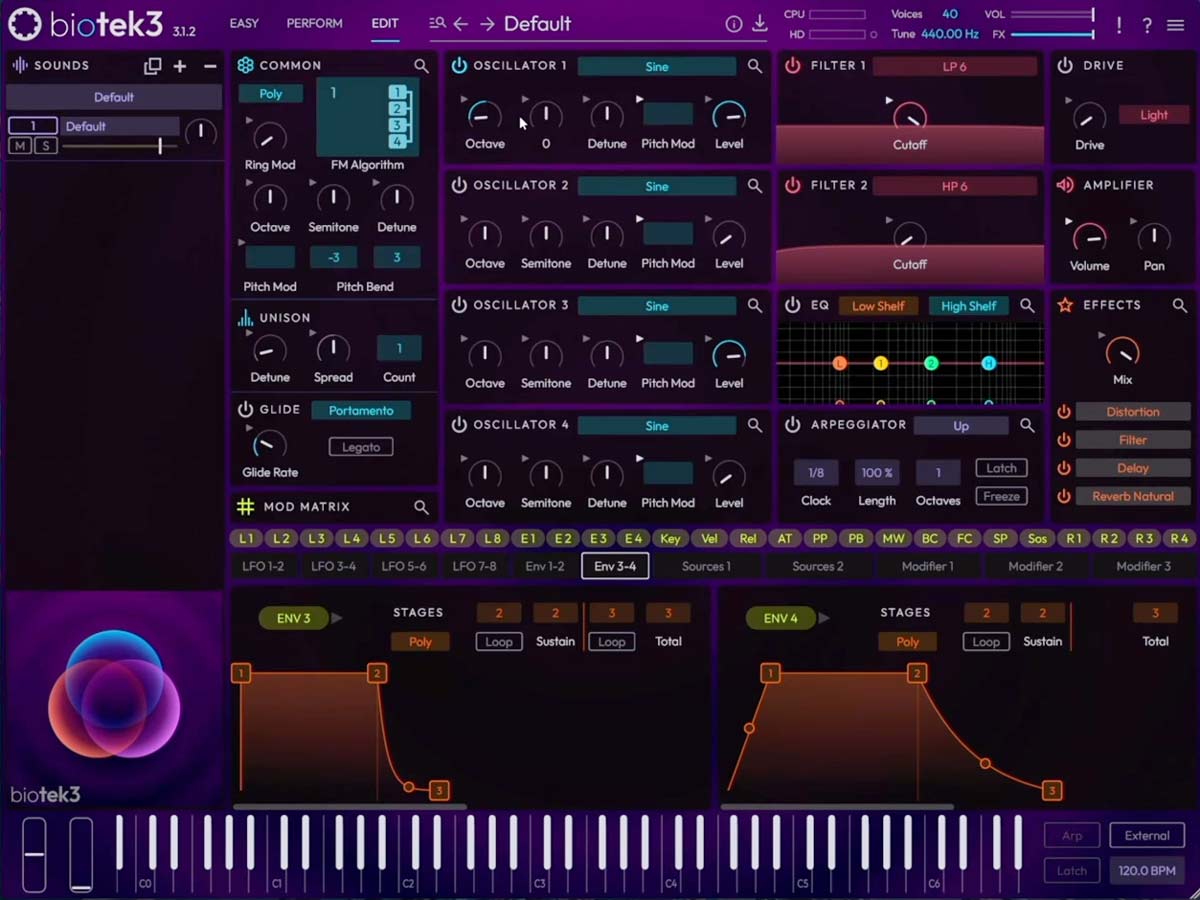Viewport: 1200px width, 900px height.
Task: Open the preset info icon
Action: coord(734,24)
